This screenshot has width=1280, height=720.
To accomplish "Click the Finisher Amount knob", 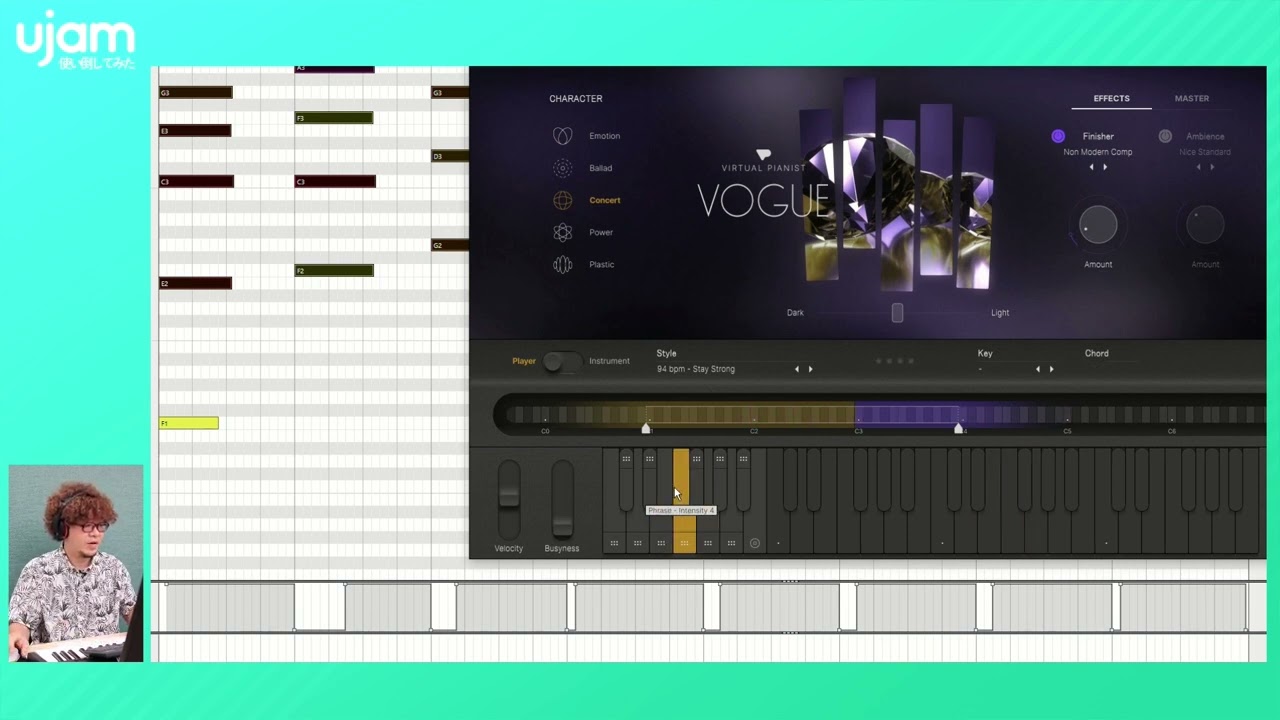I will click(x=1098, y=225).
